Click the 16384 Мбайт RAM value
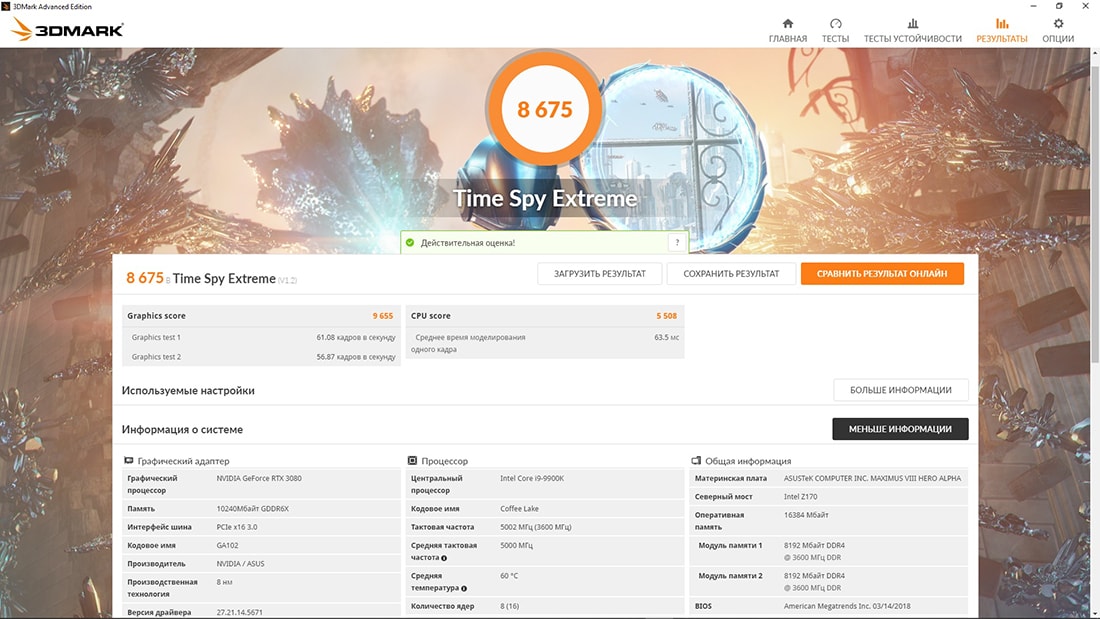 (x=806, y=515)
